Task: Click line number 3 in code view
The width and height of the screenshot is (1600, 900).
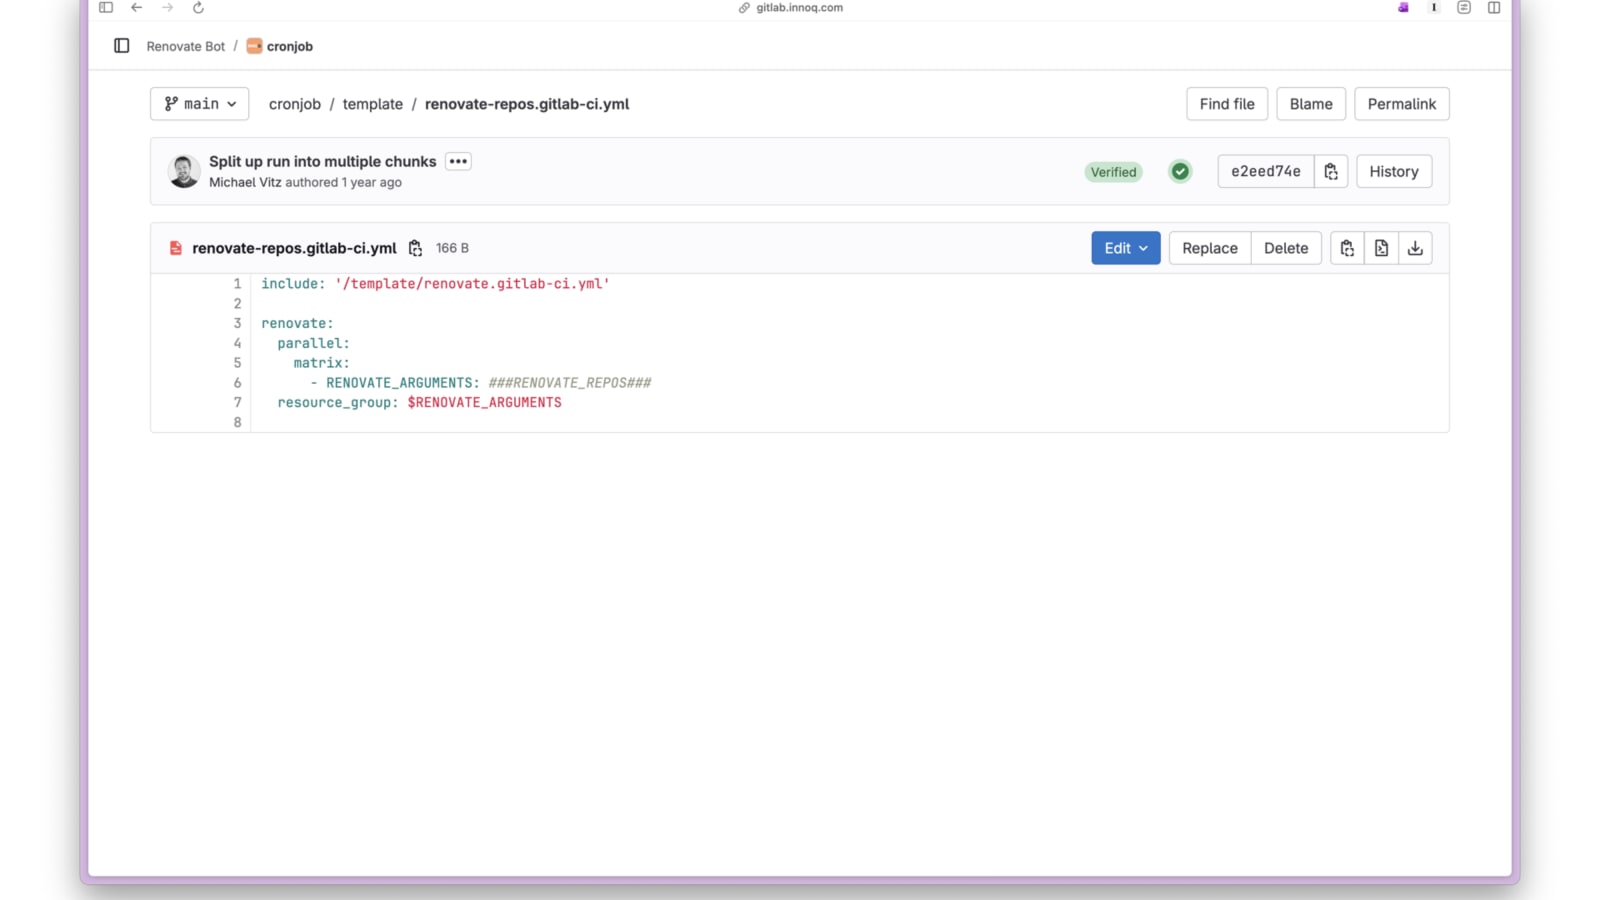Action: pos(237,324)
